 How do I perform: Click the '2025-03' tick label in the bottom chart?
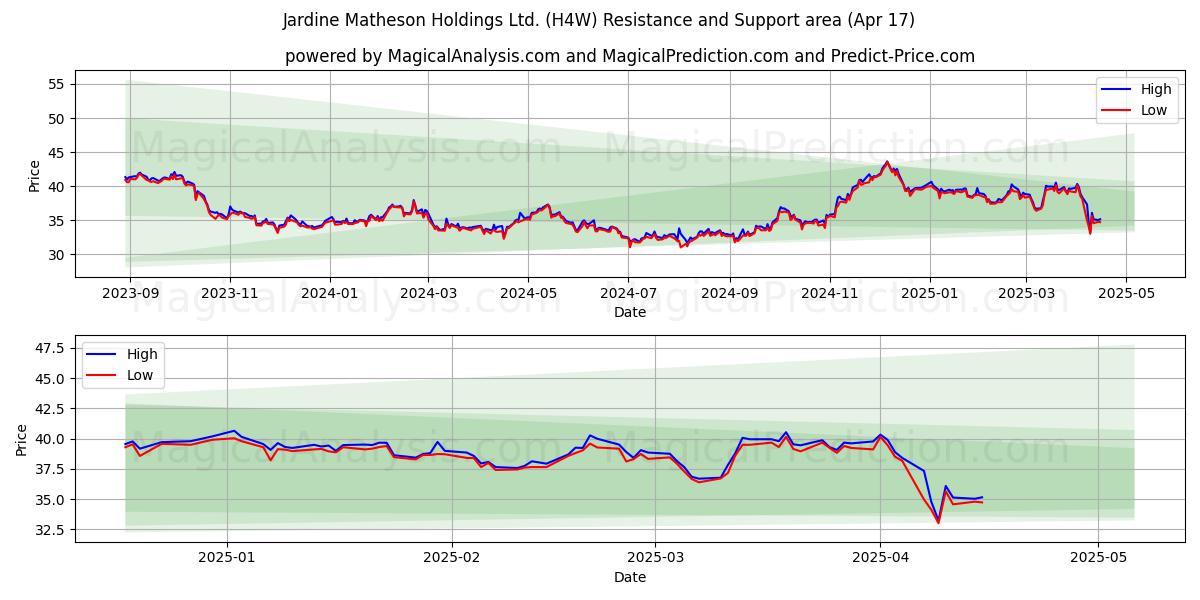coord(655,557)
